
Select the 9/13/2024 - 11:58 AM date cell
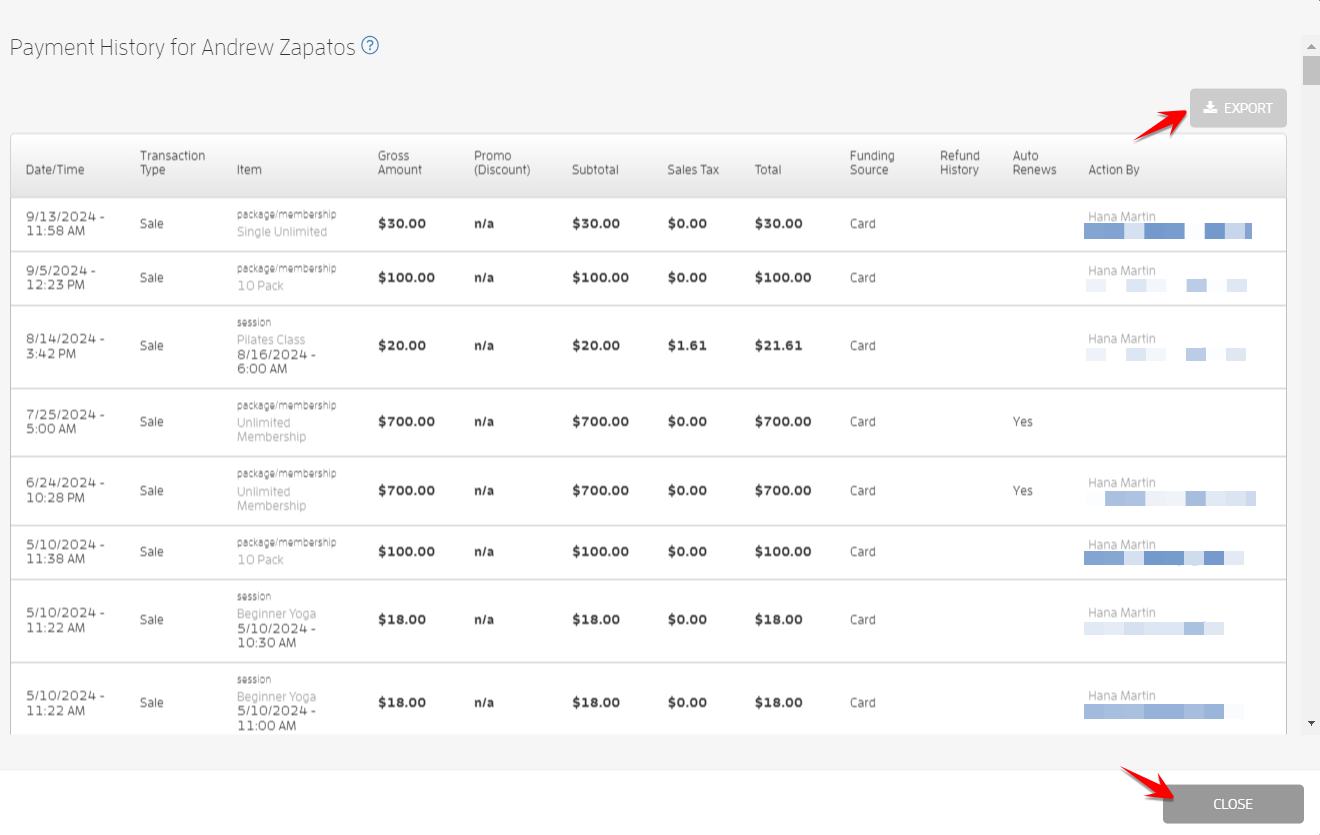65,224
